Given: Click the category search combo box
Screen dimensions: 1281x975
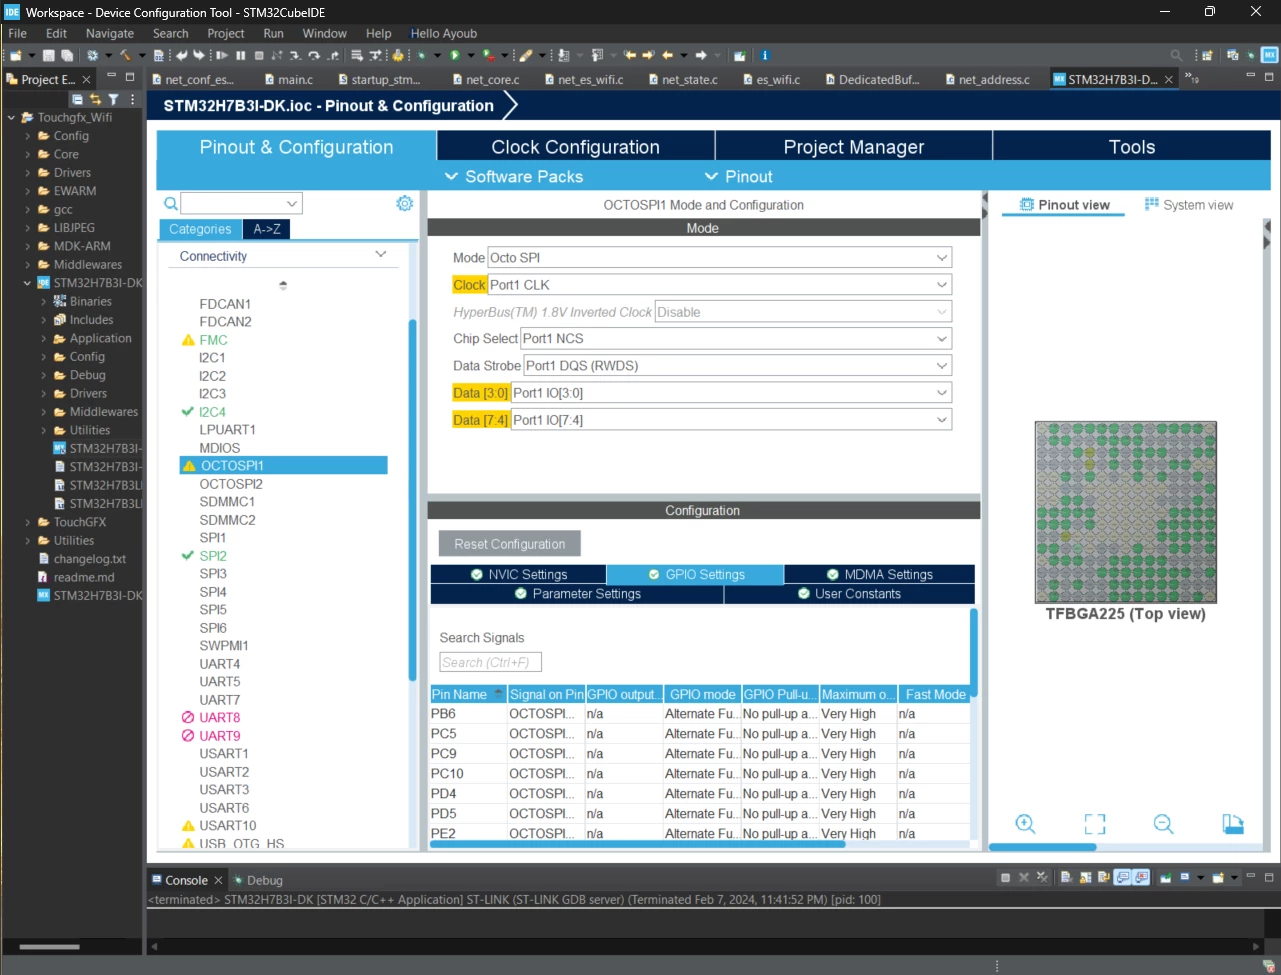Looking at the screenshot, I should click(x=242, y=203).
